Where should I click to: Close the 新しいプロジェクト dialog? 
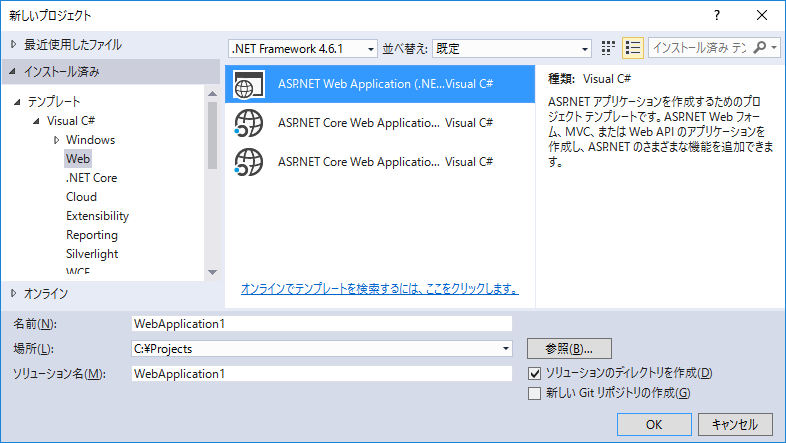(762, 16)
